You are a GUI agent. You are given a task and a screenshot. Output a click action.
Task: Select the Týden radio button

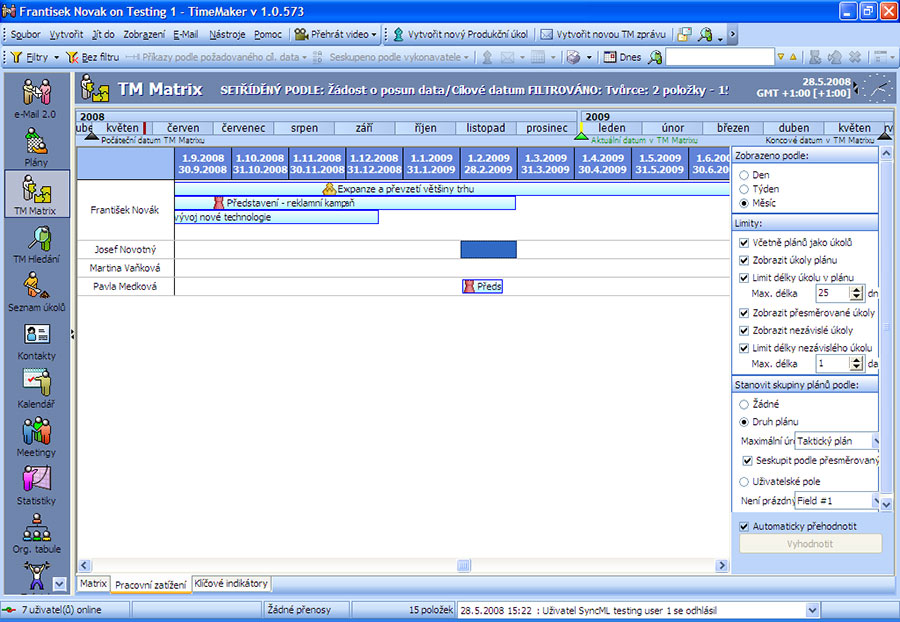pos(743,189)
